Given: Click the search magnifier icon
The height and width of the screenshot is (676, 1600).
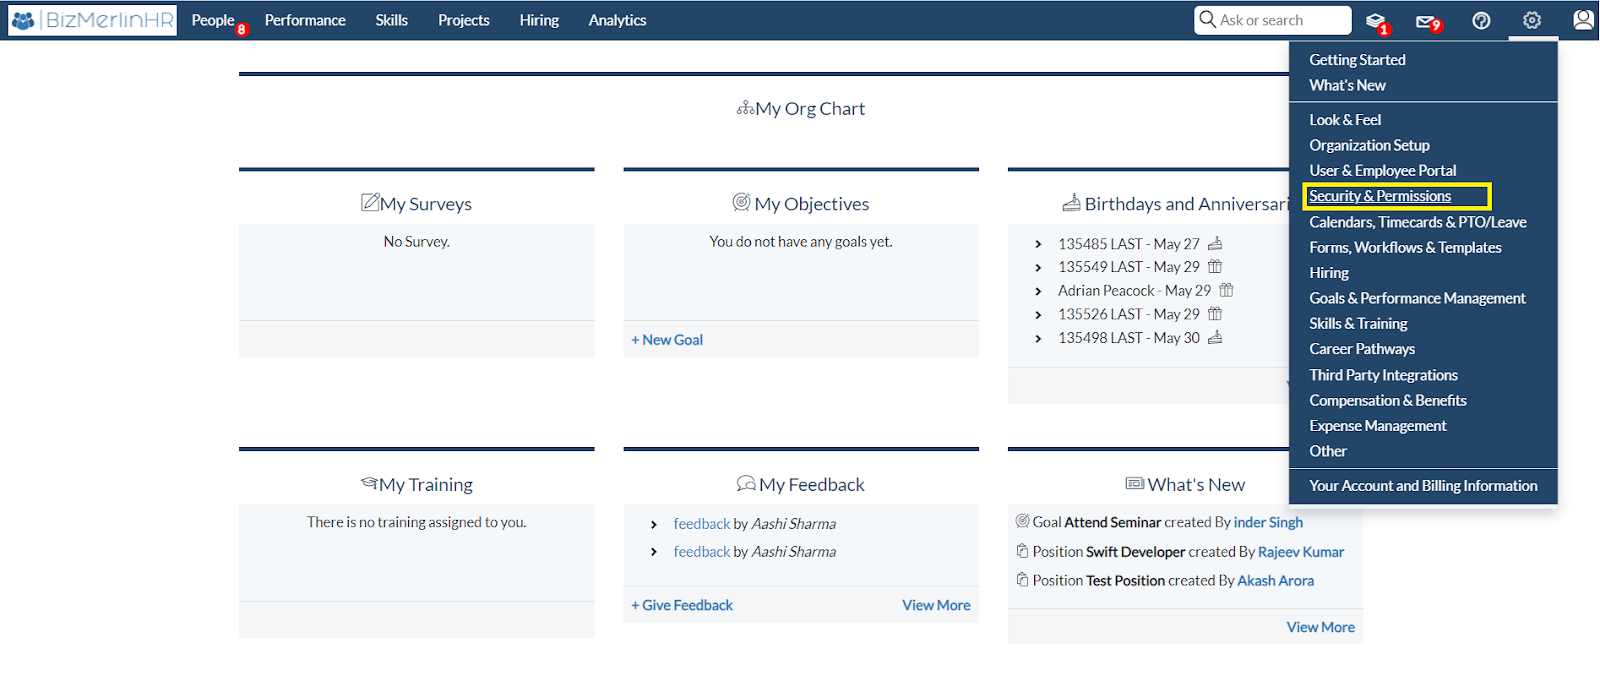Looking at the screenshot, I should click(x=1208, y=19).
